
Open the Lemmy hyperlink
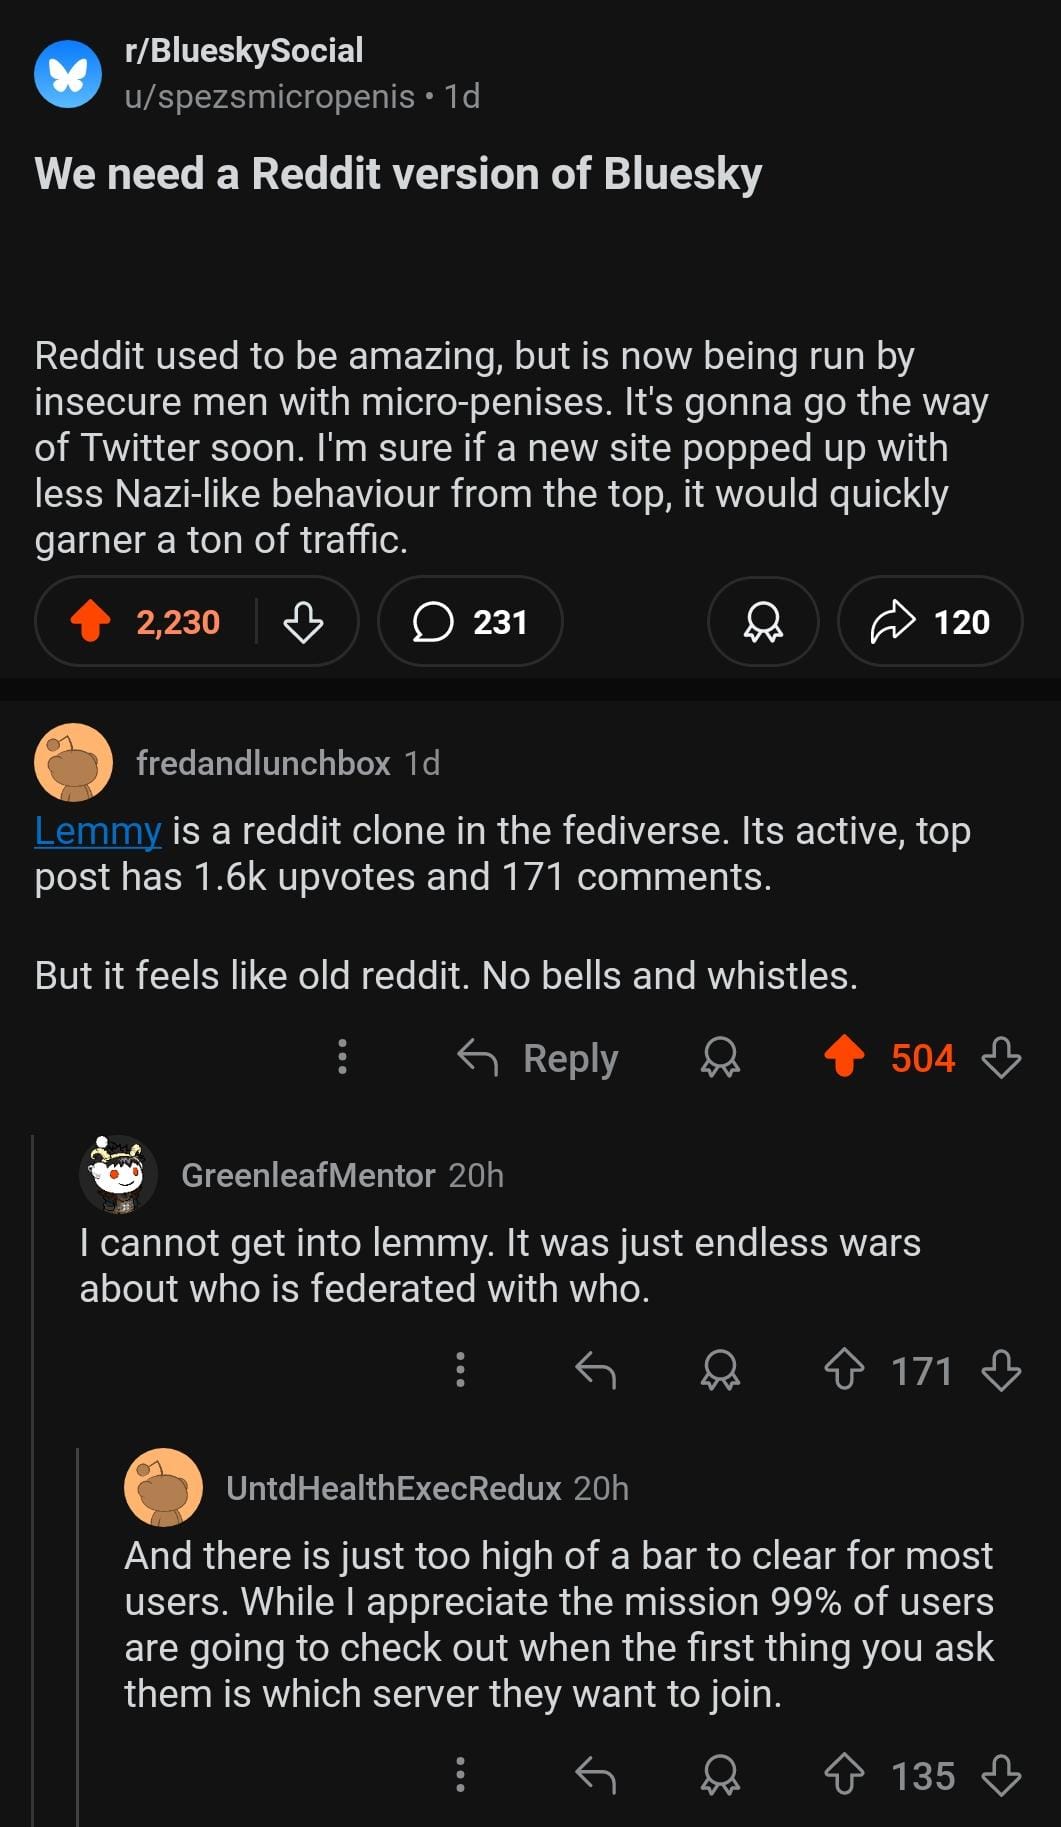tap(97, 831)
